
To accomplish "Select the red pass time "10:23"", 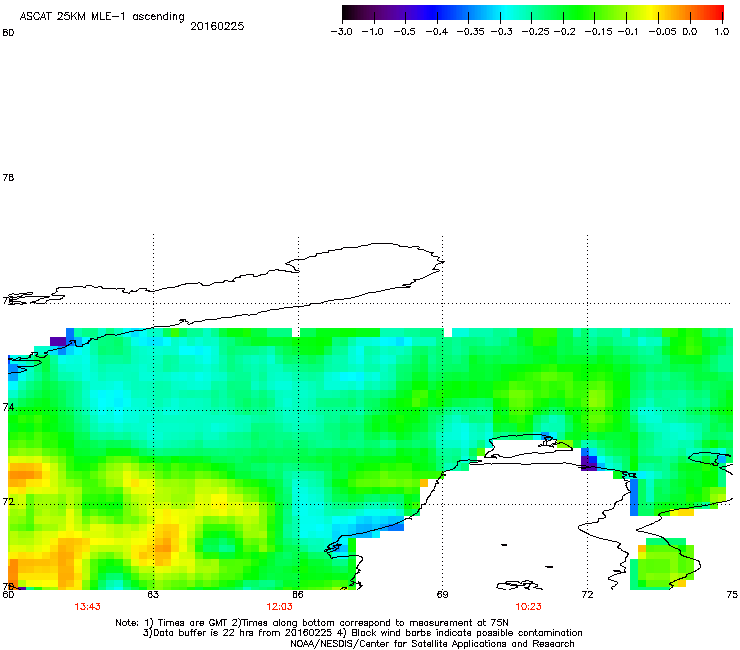I will [528, 607].
